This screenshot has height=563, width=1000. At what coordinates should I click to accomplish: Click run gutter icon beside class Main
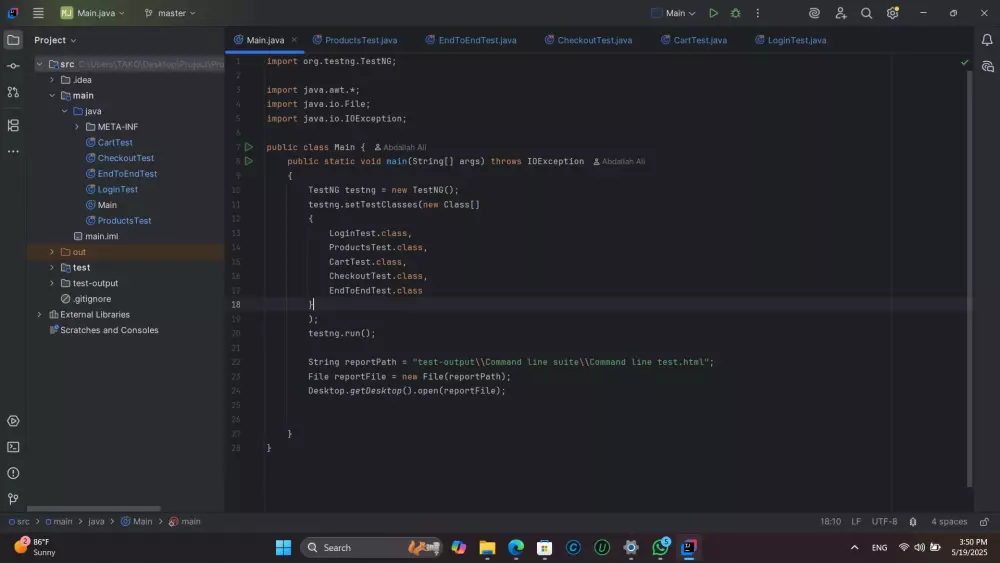click(x=249, y=147)
